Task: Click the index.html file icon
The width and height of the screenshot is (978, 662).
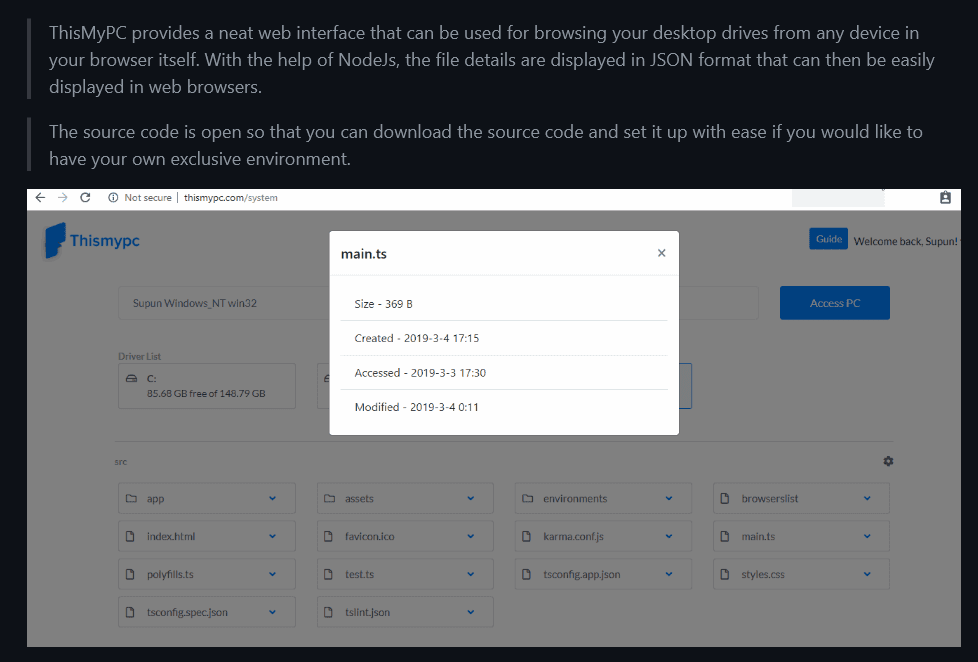Action: click(x=130, y=537)
